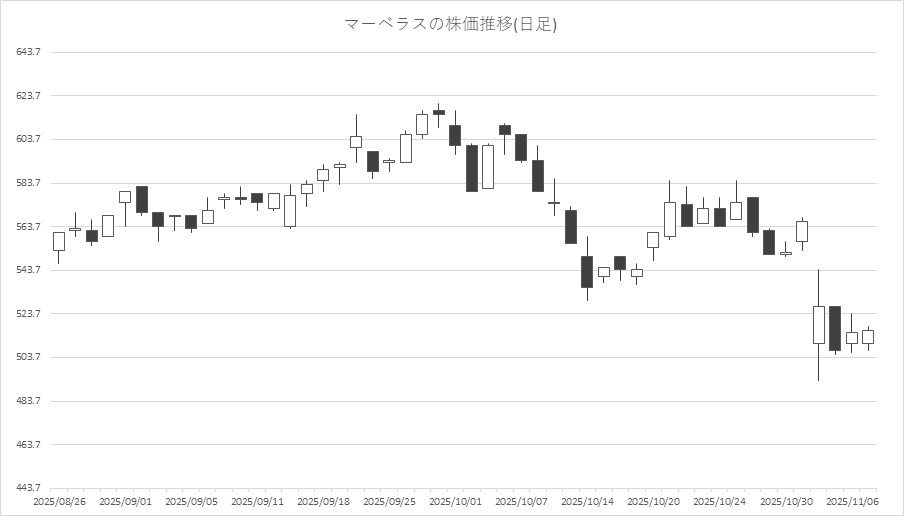Viewport: 904px width, 516px height.
Task: Select the 2025/09/25 date on the axis
Action: pos(389,501)
